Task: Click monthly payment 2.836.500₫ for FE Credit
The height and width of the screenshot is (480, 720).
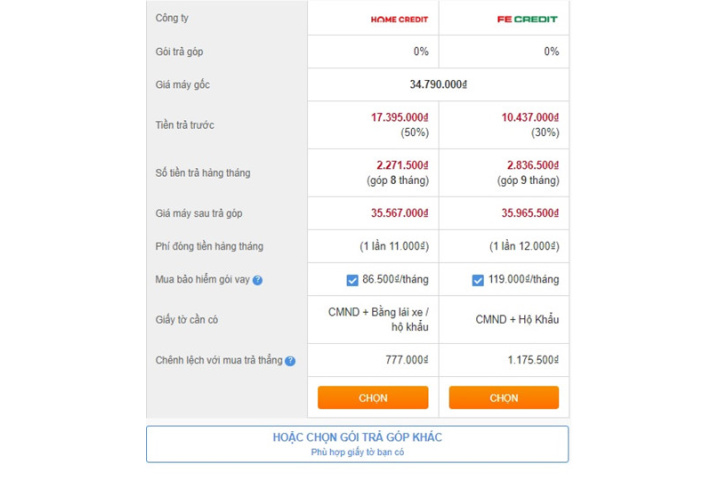Action: coord(533,165)
